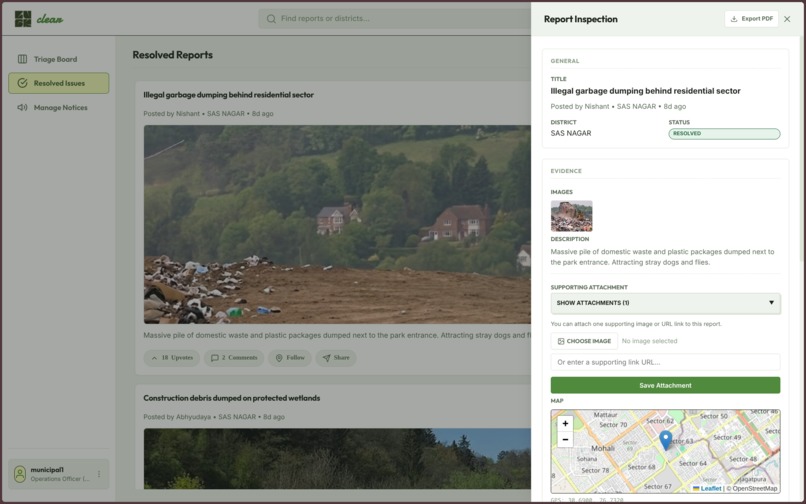The height and width of the screenshot is (504, 806).
Task: Upvote the illegal garbage dumping report
Action: coord(172,357)
